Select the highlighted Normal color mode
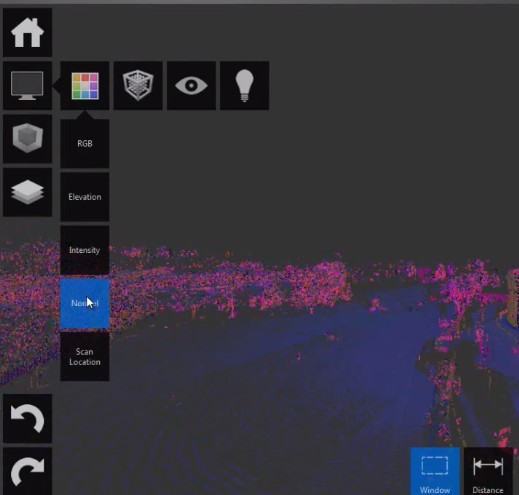 pos(85,303)
